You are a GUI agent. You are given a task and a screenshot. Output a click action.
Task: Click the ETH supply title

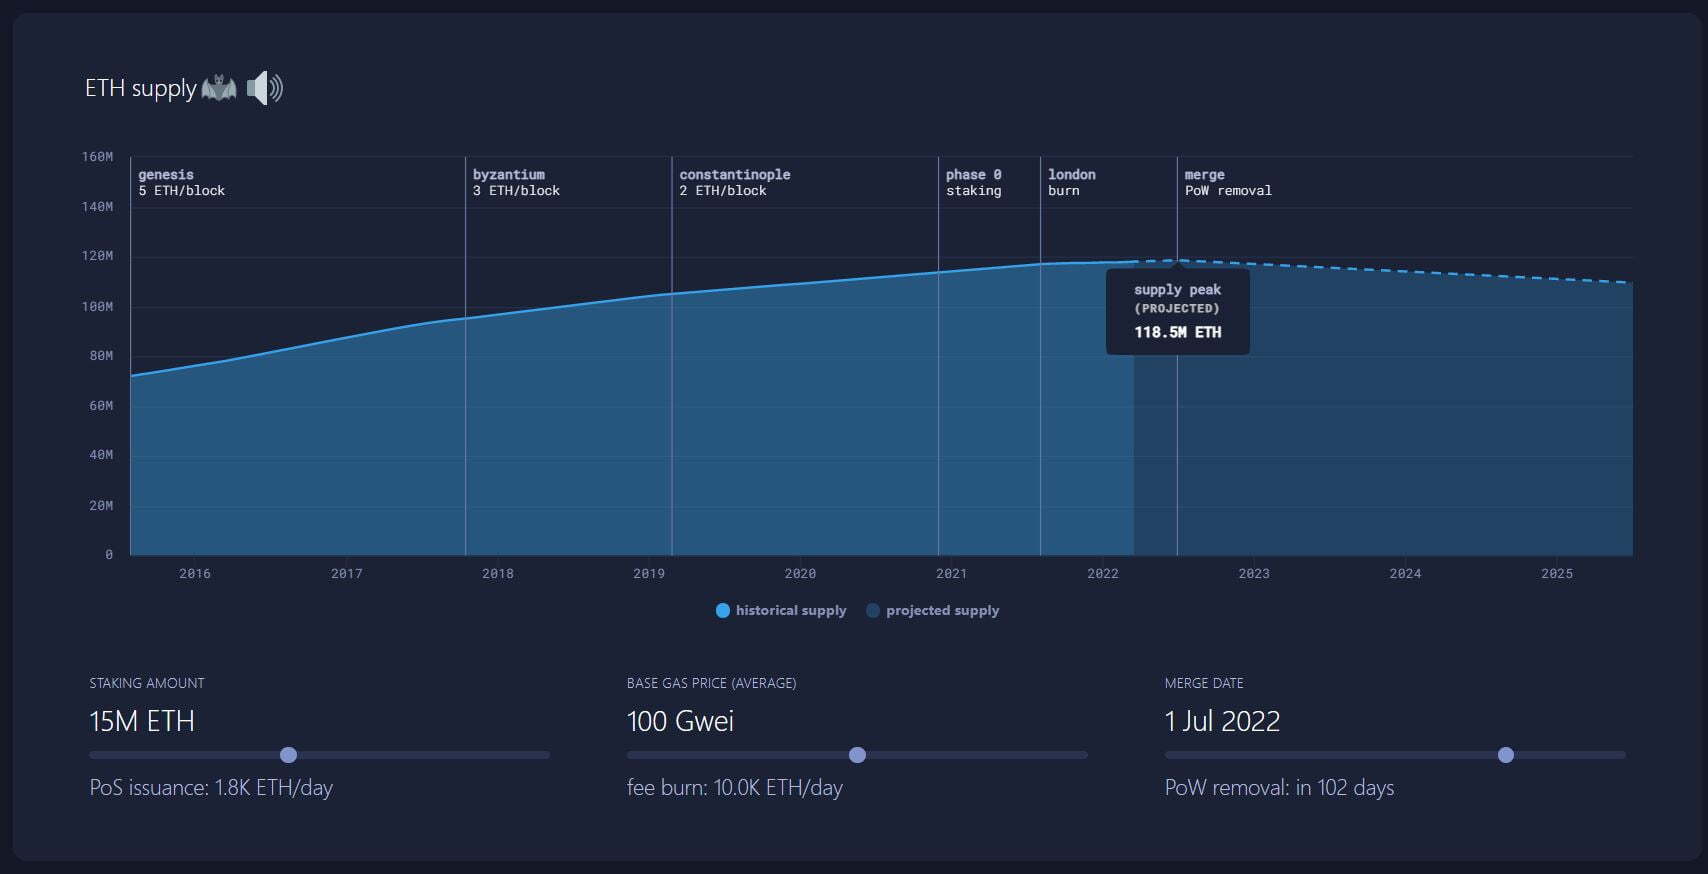coord(141,89)
